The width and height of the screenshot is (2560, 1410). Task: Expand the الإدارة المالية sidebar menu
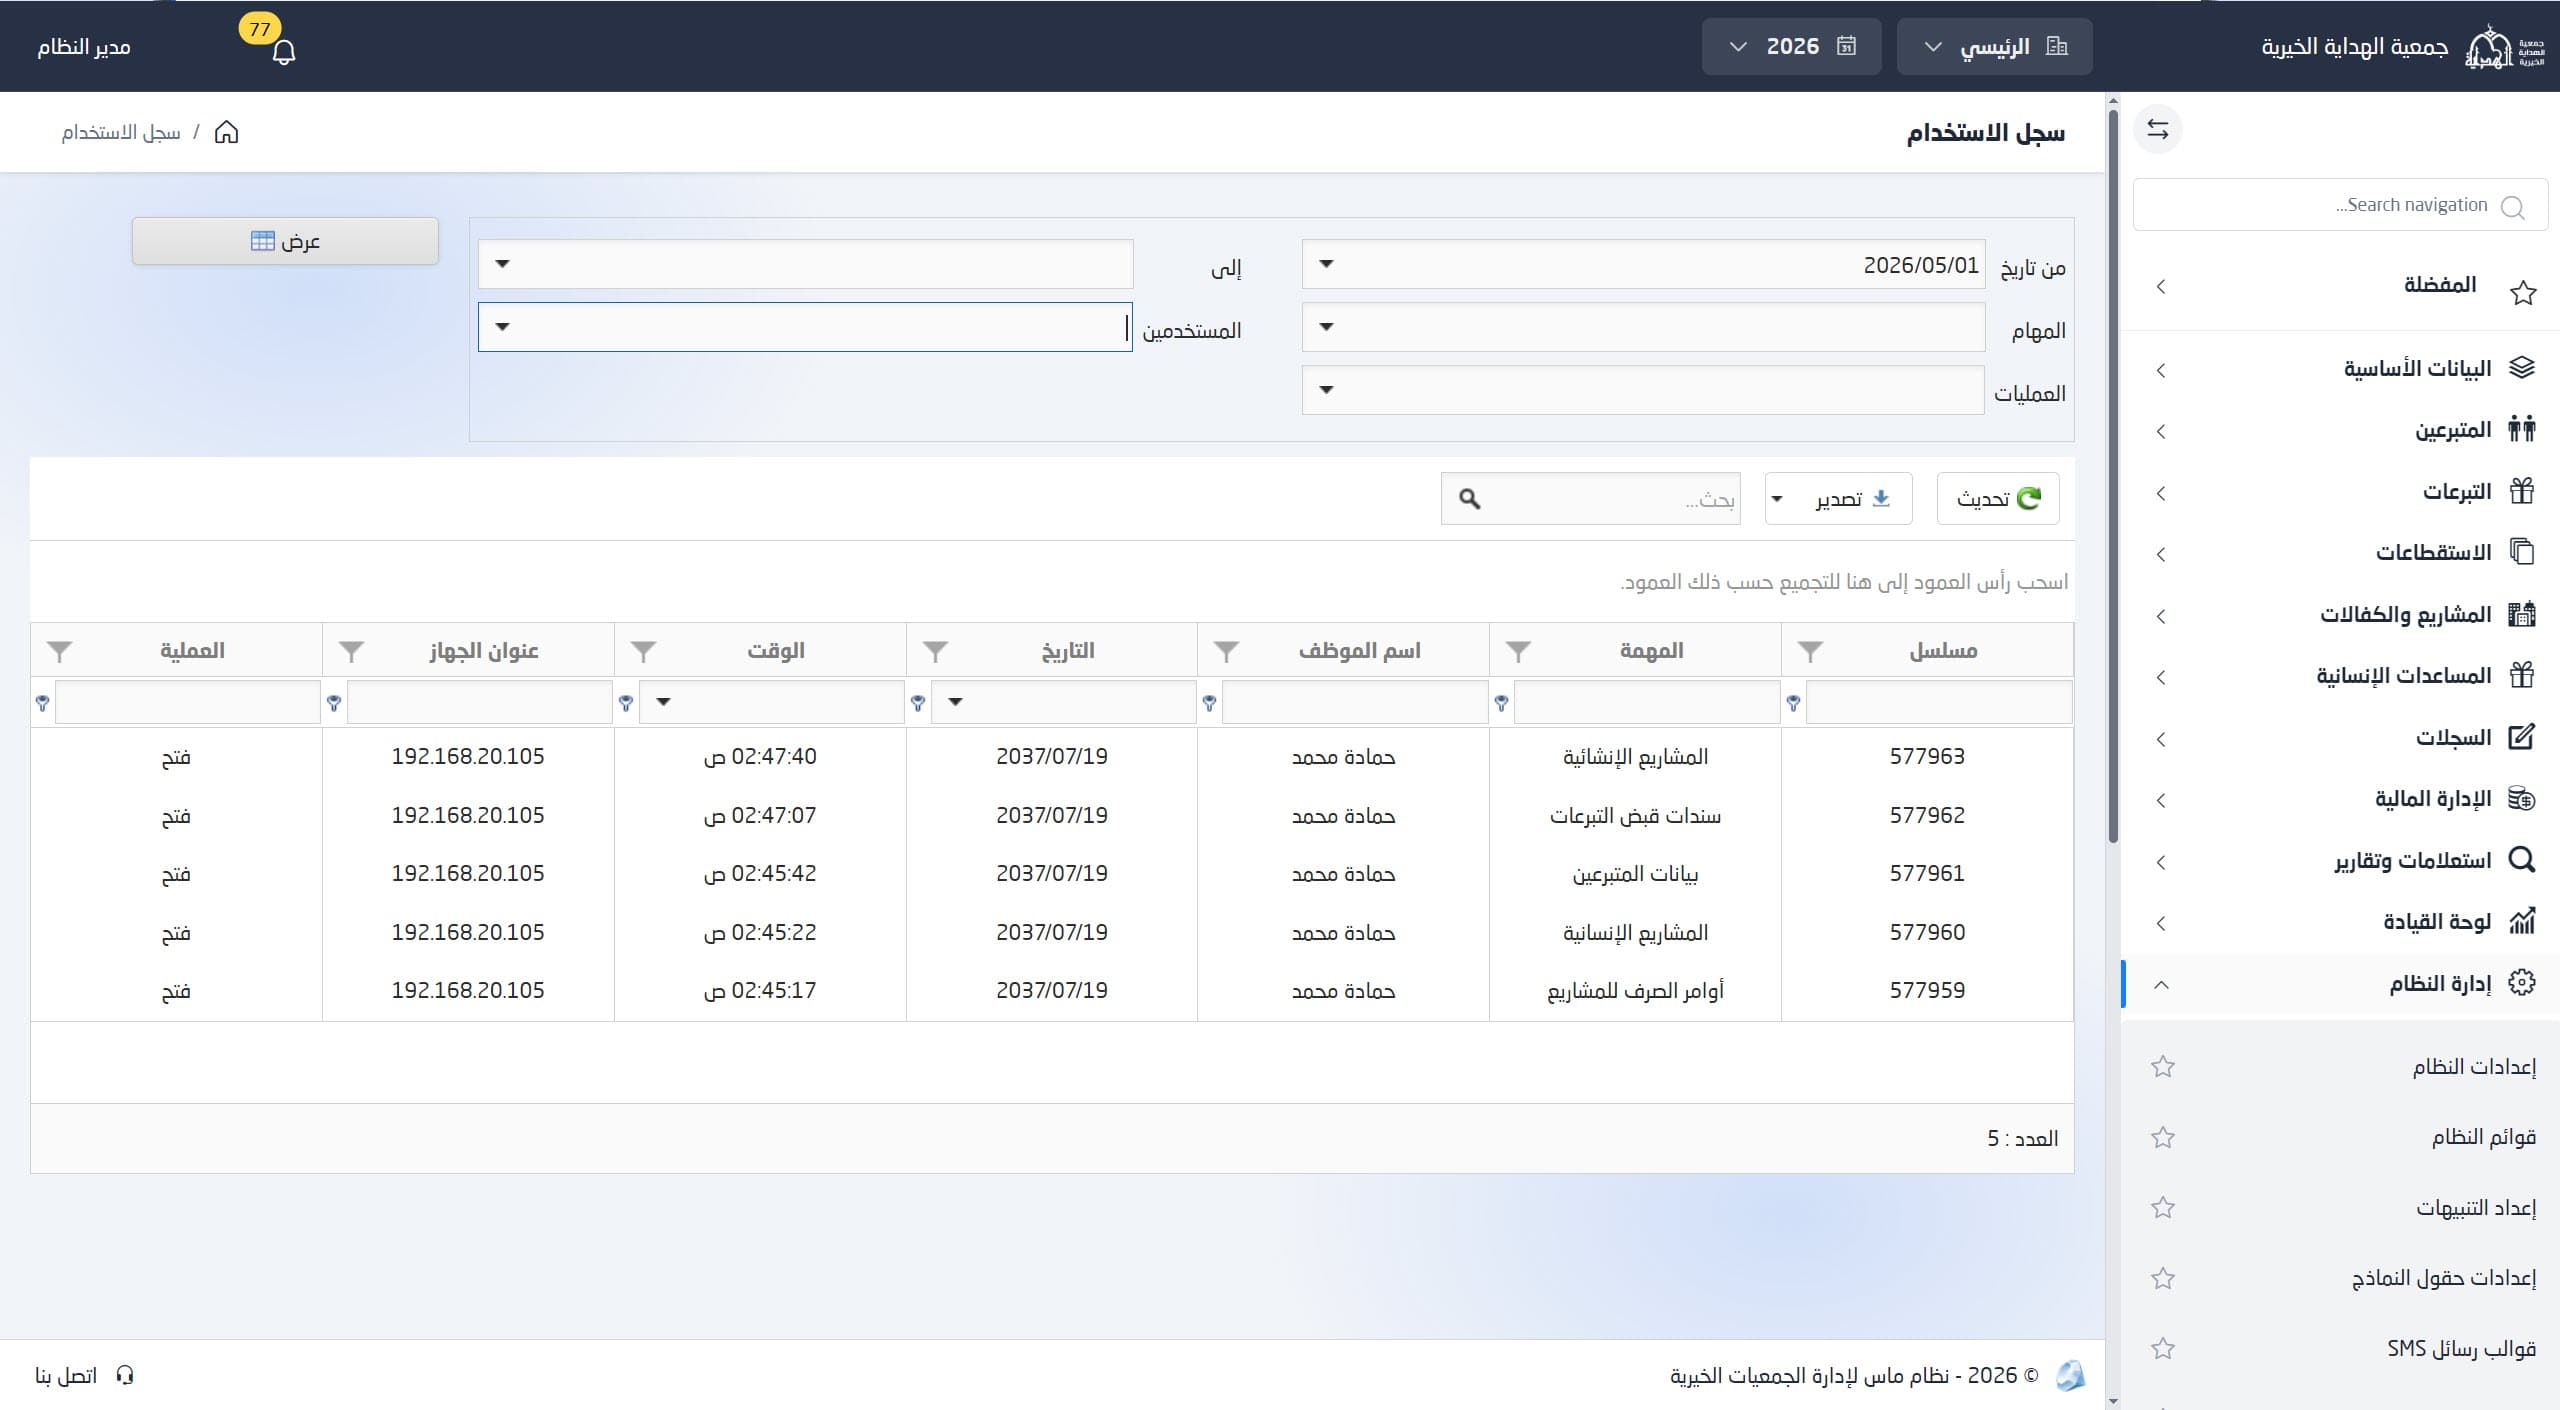pos(2340,800)
